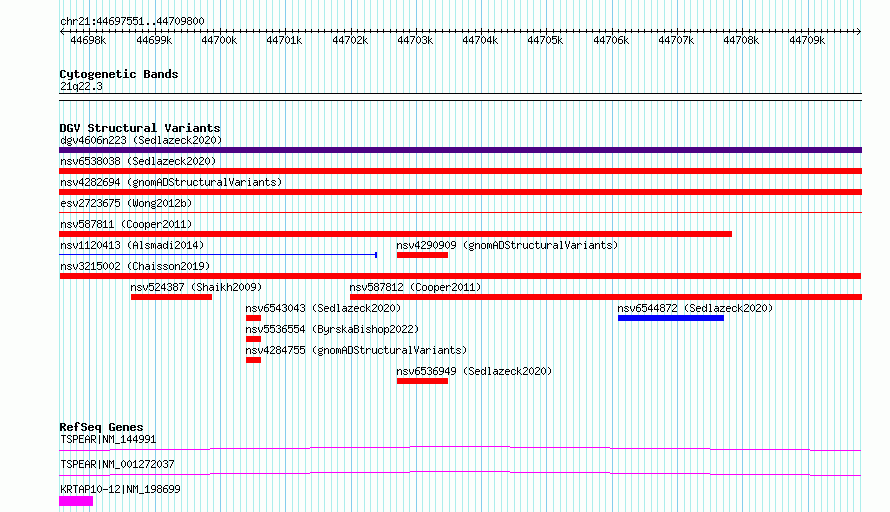This screenshot has width=890, height=512.
Task: Click the chr21:44697551..44709800 position label
Action: (132, 21)
